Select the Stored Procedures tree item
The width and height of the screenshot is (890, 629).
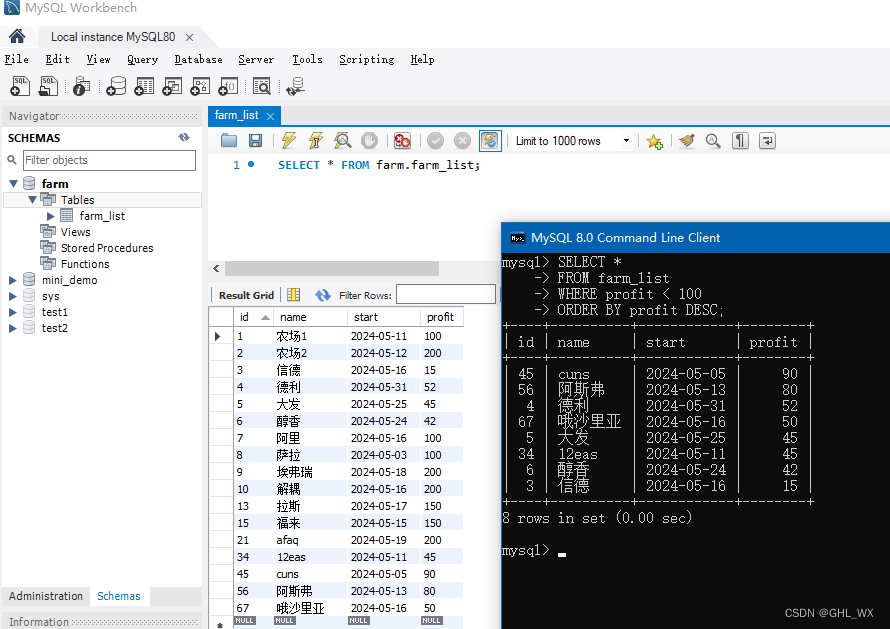point(107,248)
